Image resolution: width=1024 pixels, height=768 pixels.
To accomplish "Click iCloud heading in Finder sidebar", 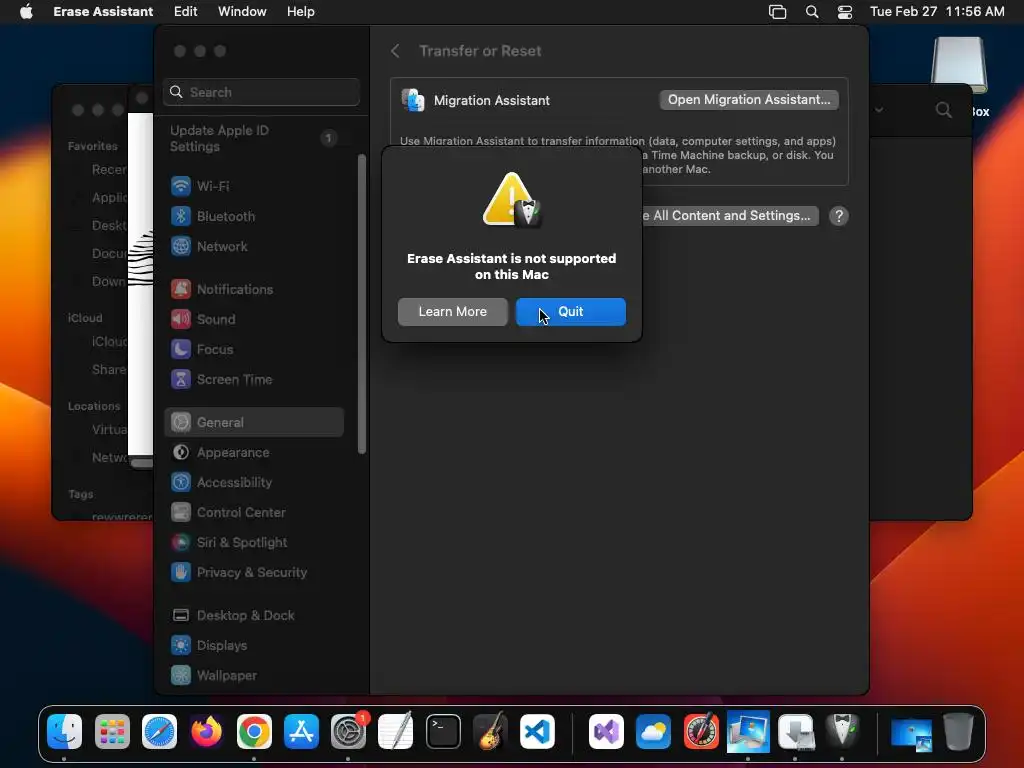I will [85, 318].
